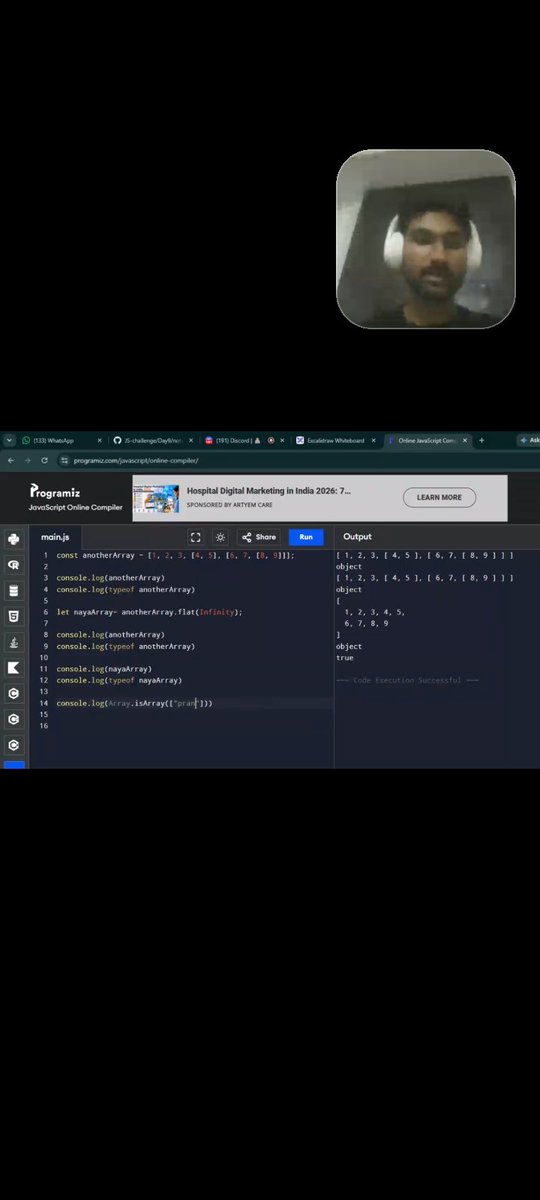Open a new browser tab
The image size is (540, 1200).
coord(481,440)
